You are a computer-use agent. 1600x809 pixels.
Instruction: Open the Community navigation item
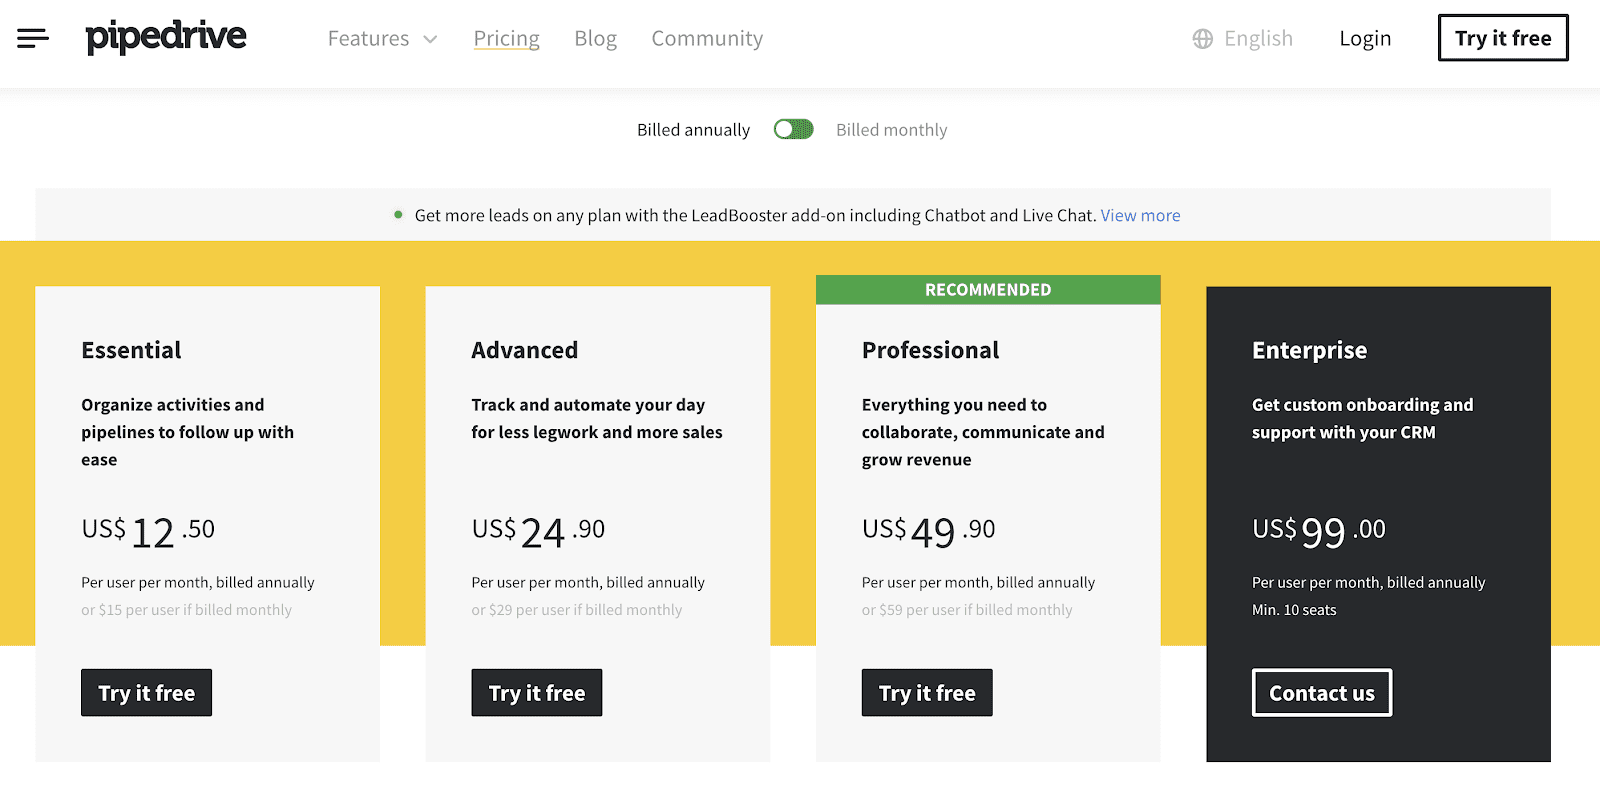(707, 38)
